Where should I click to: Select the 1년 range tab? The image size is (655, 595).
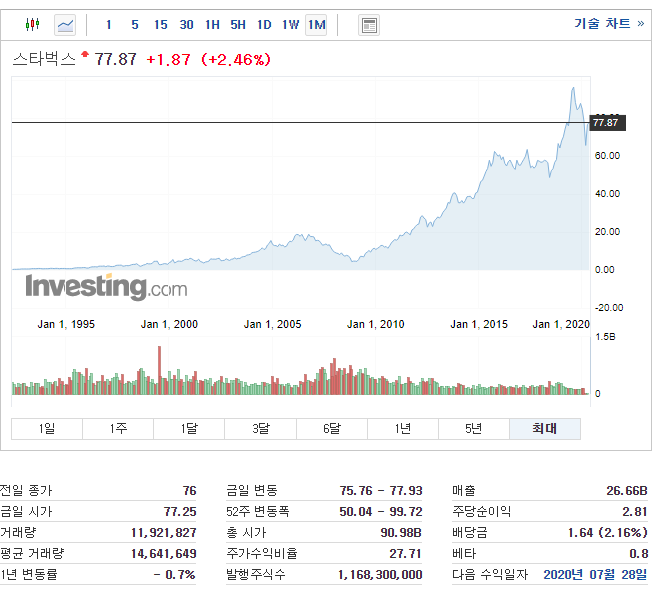point(403,429)
